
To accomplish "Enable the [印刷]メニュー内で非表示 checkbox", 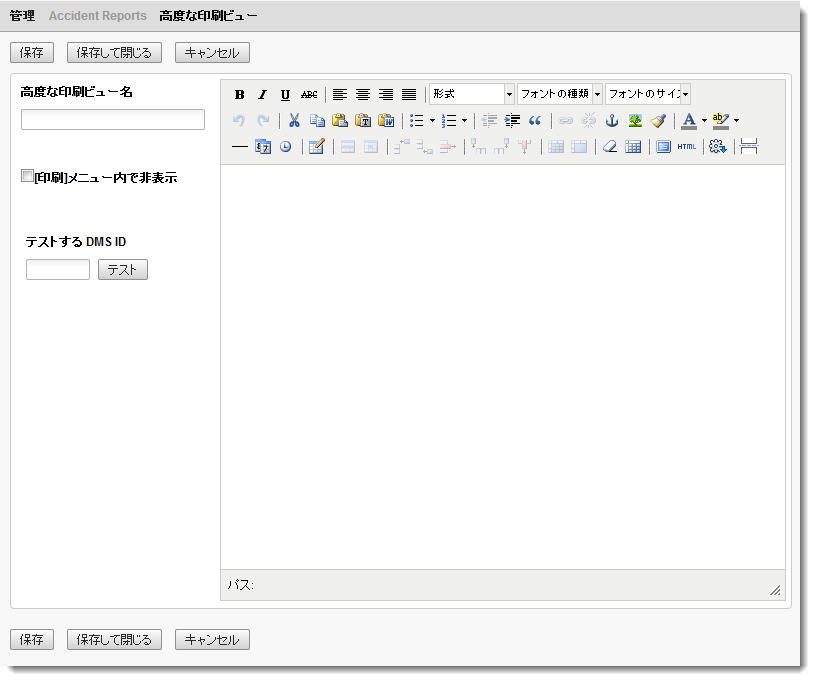I will point(27,176).
